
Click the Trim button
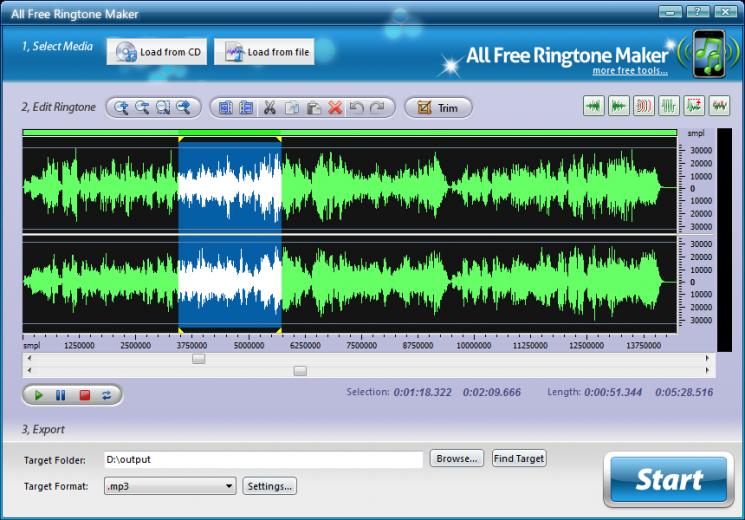point(438,108)
